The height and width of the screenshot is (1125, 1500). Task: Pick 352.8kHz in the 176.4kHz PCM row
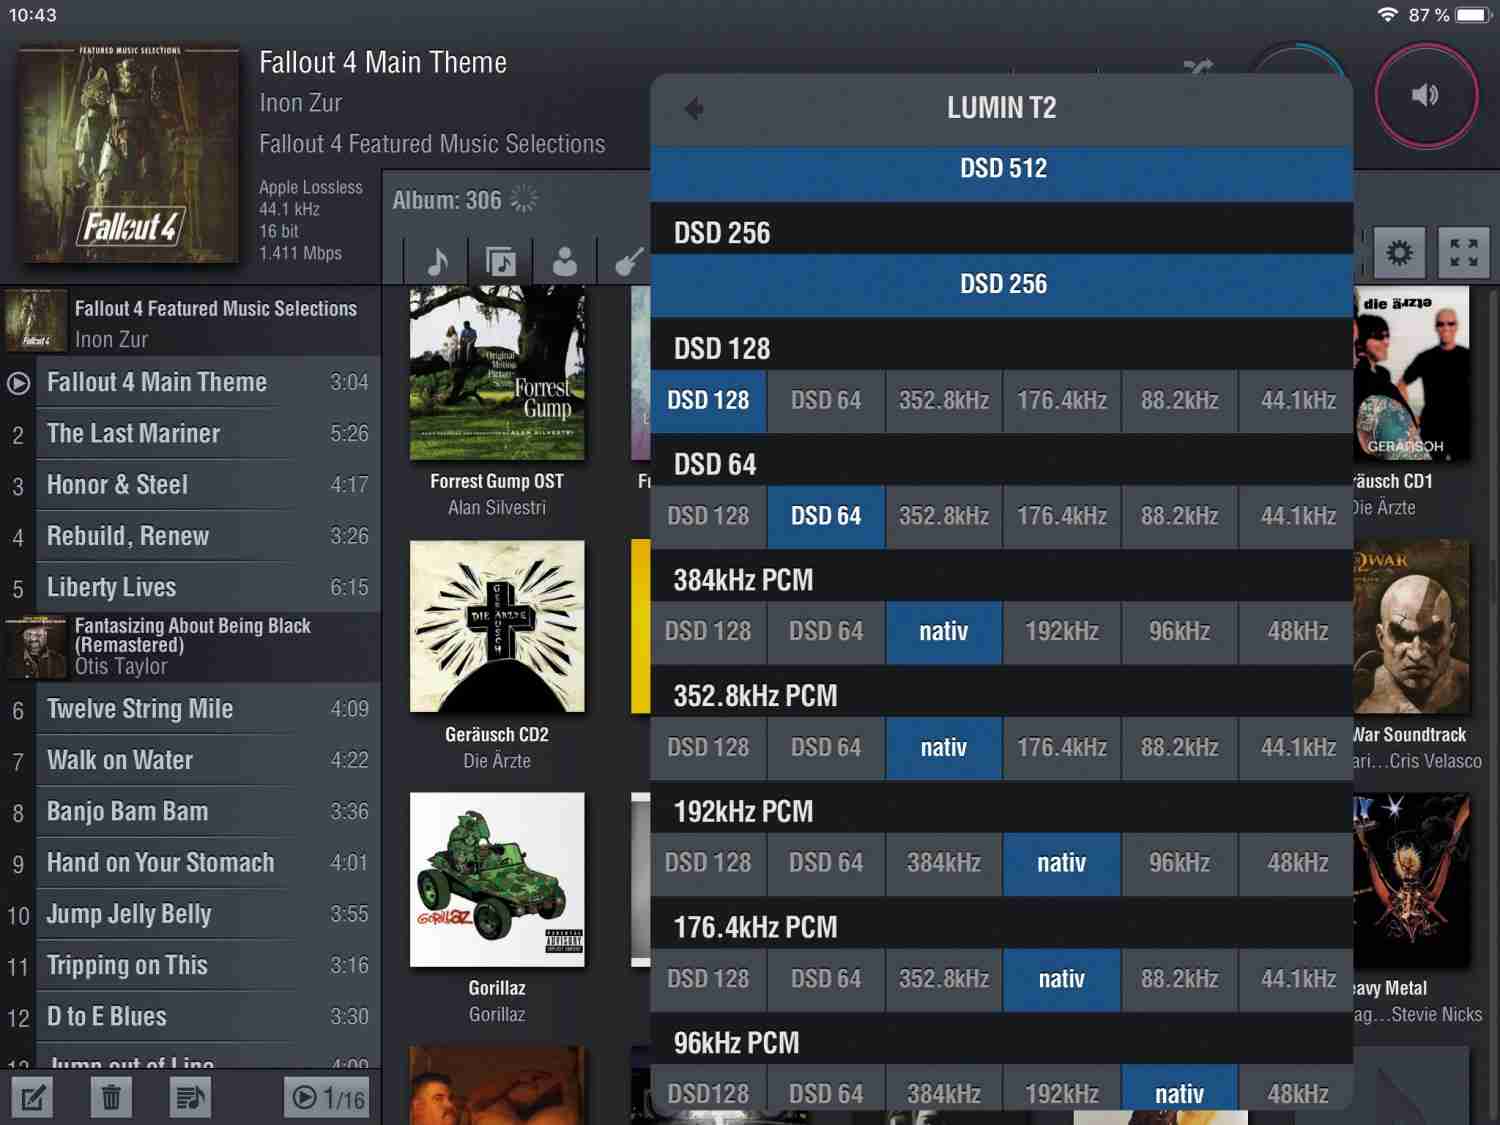click(944, 979)
